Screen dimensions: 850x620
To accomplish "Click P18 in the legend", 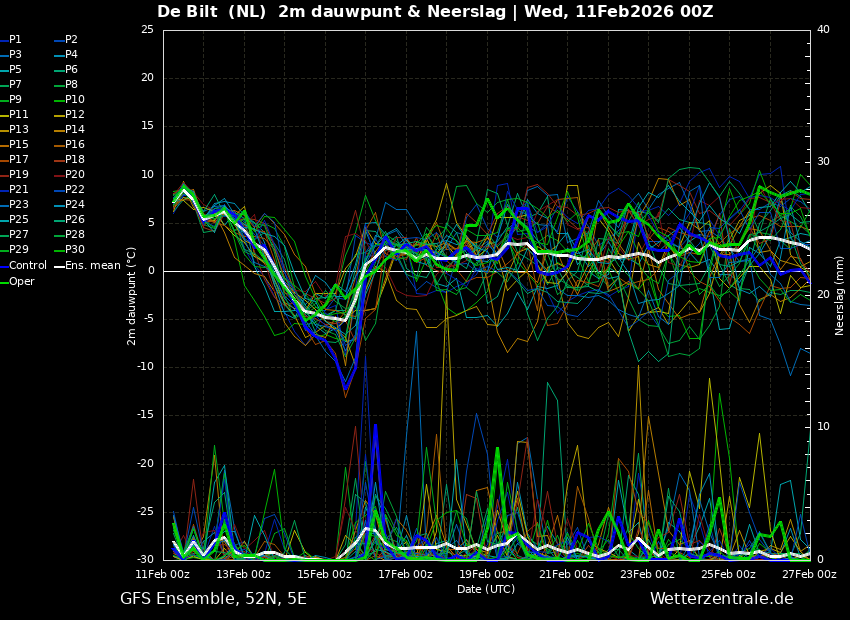I will point(75,159).
